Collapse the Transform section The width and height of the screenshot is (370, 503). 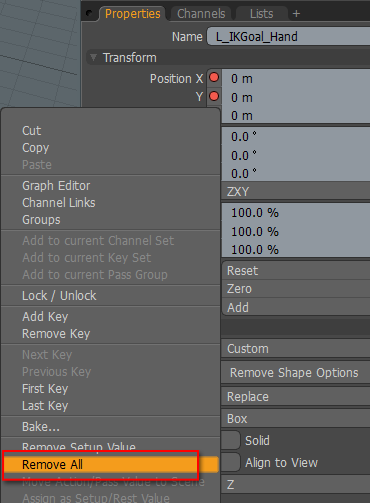pyautogui.click(x=94, y=58)
